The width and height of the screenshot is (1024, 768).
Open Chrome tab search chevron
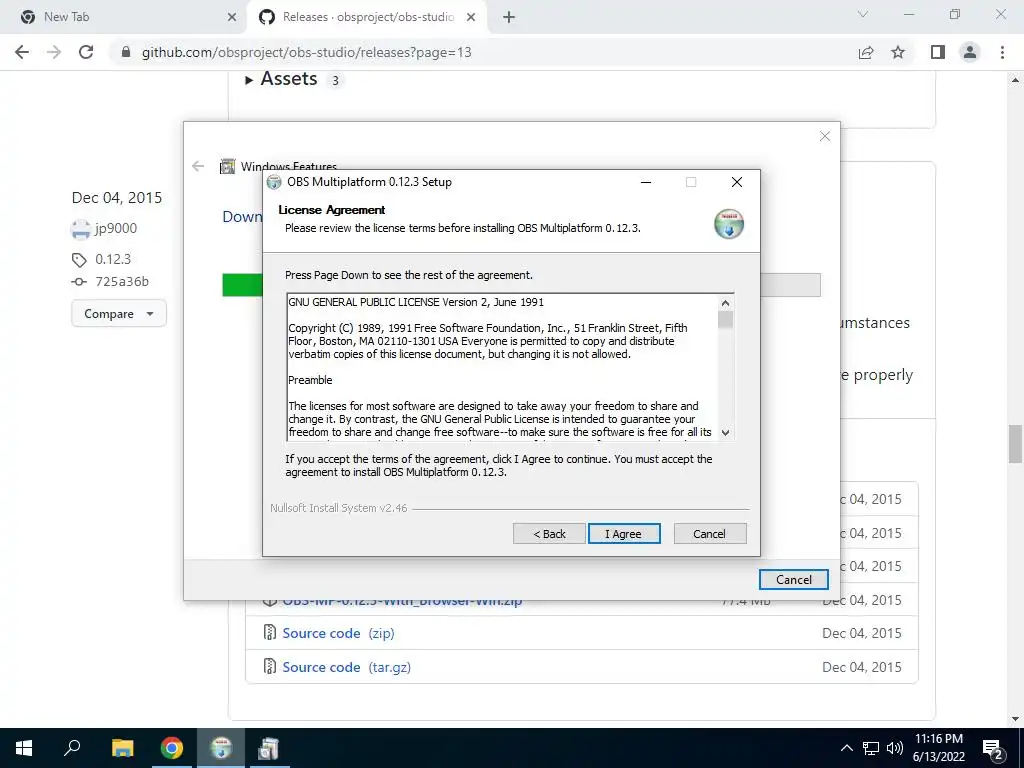(x=863, y=14)
